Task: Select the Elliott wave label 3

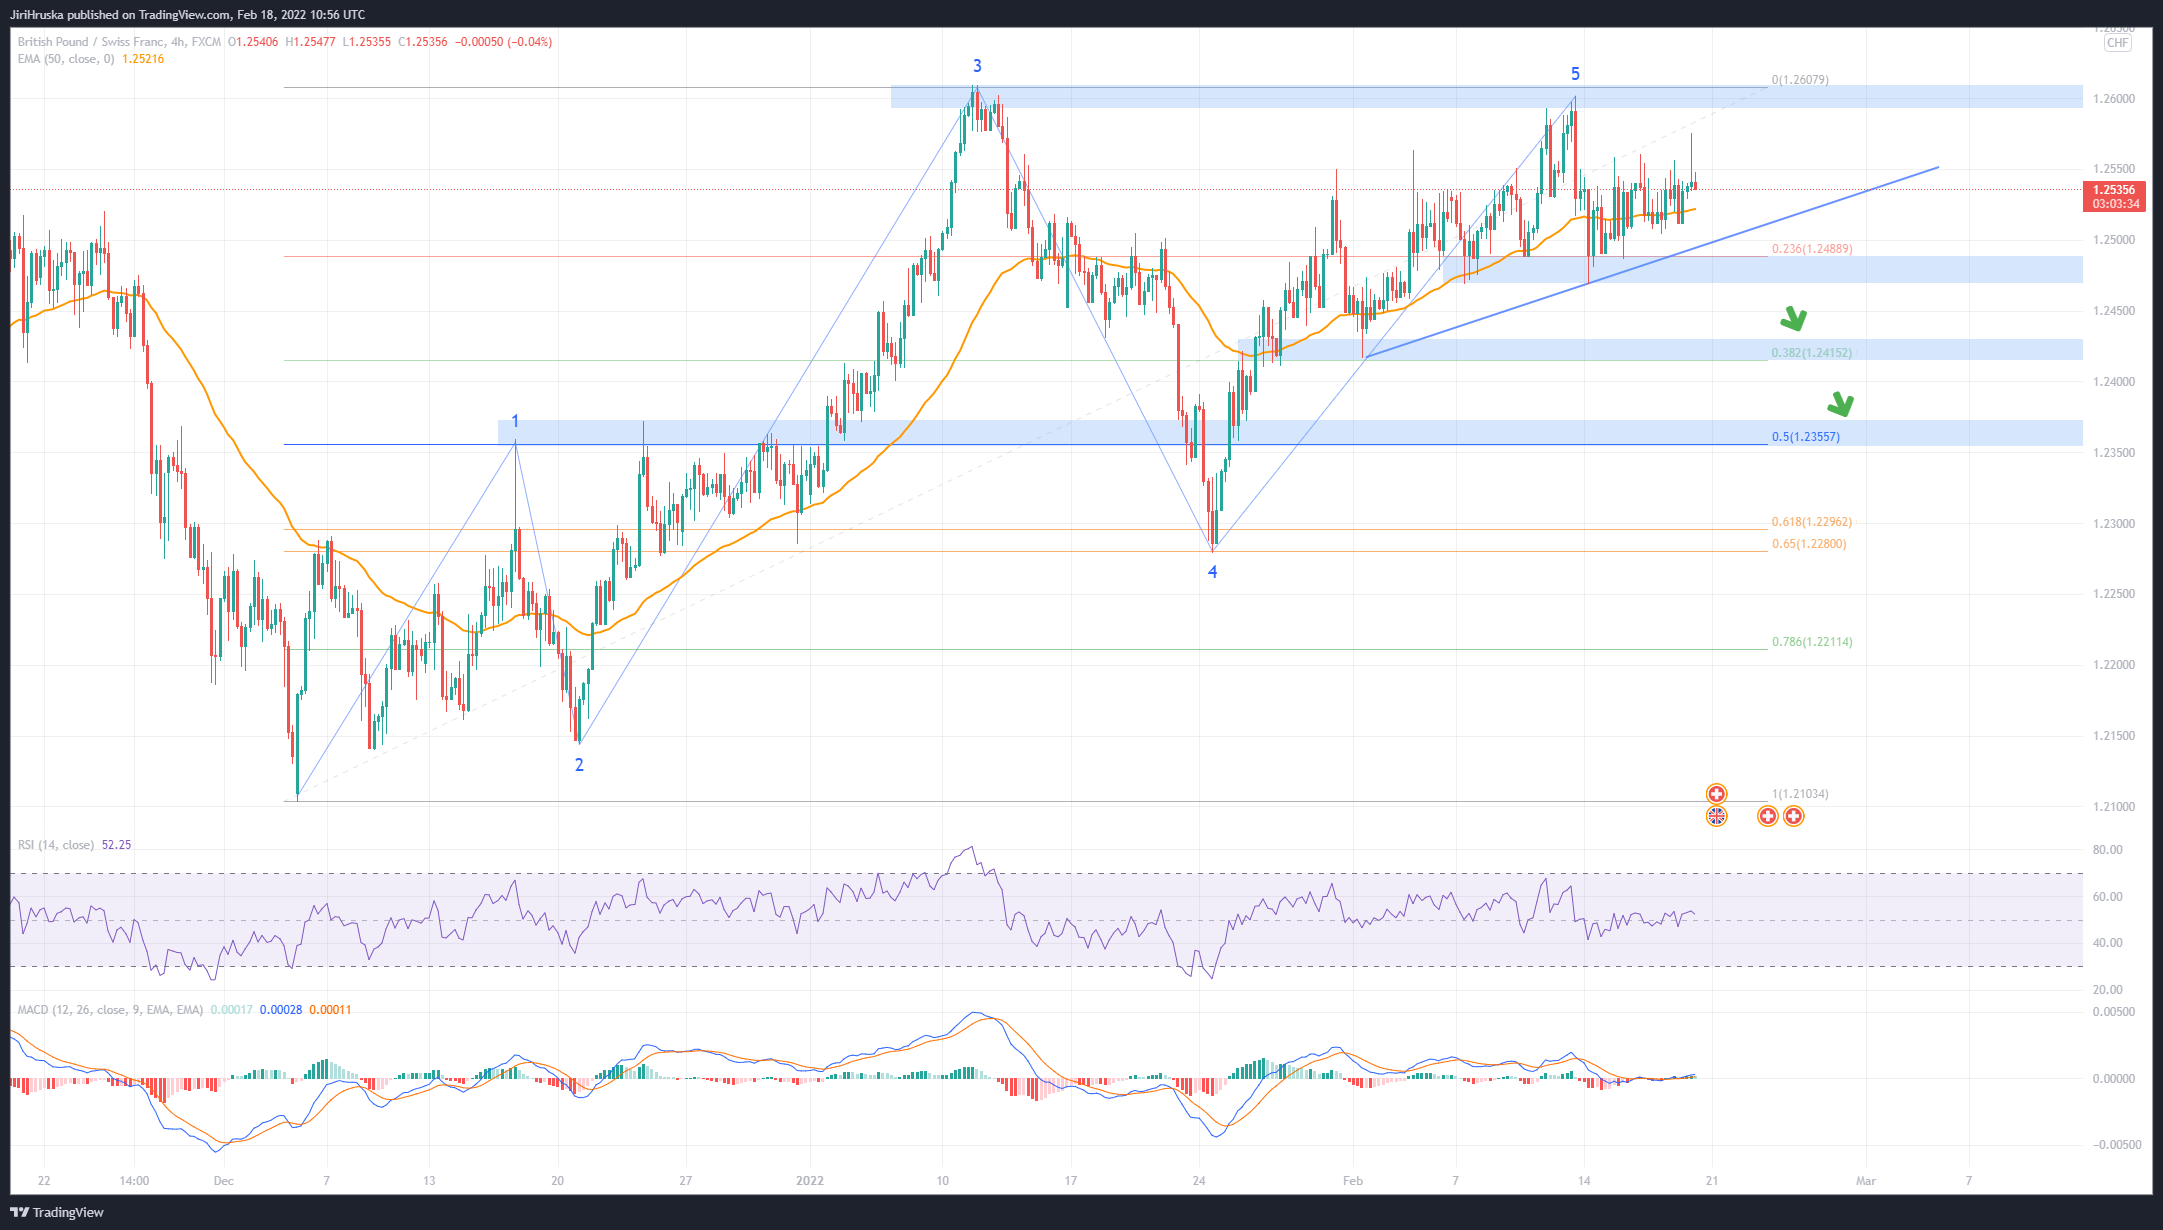Action: [977, 66]
